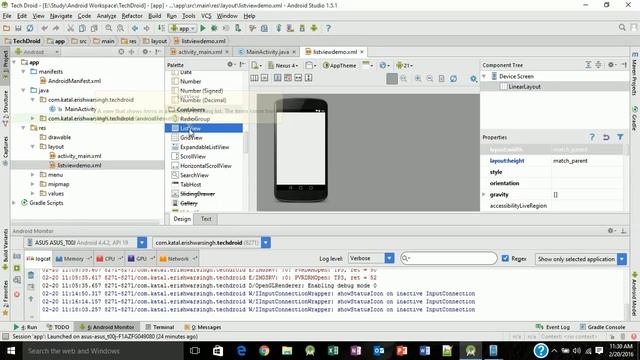
Task: Click the Save All icon
Action: (x=18, y=28)
